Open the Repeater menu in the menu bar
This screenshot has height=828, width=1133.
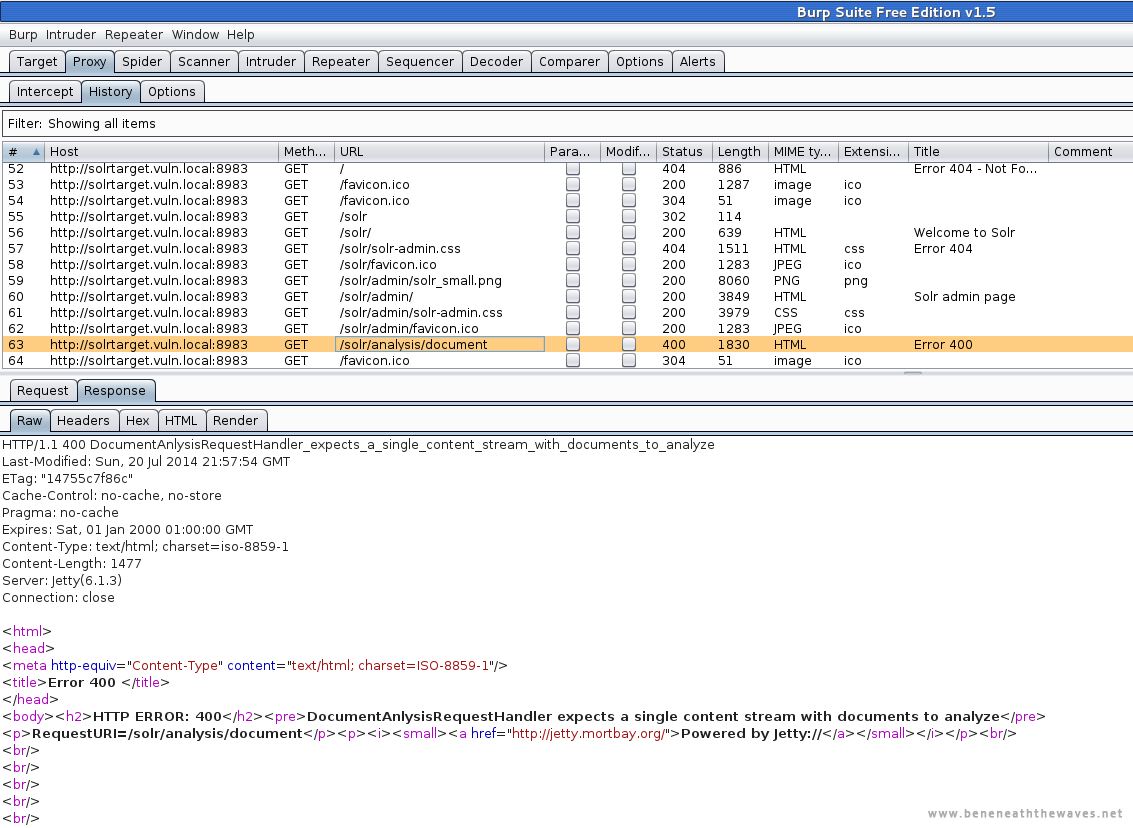[x=134, y=35]
